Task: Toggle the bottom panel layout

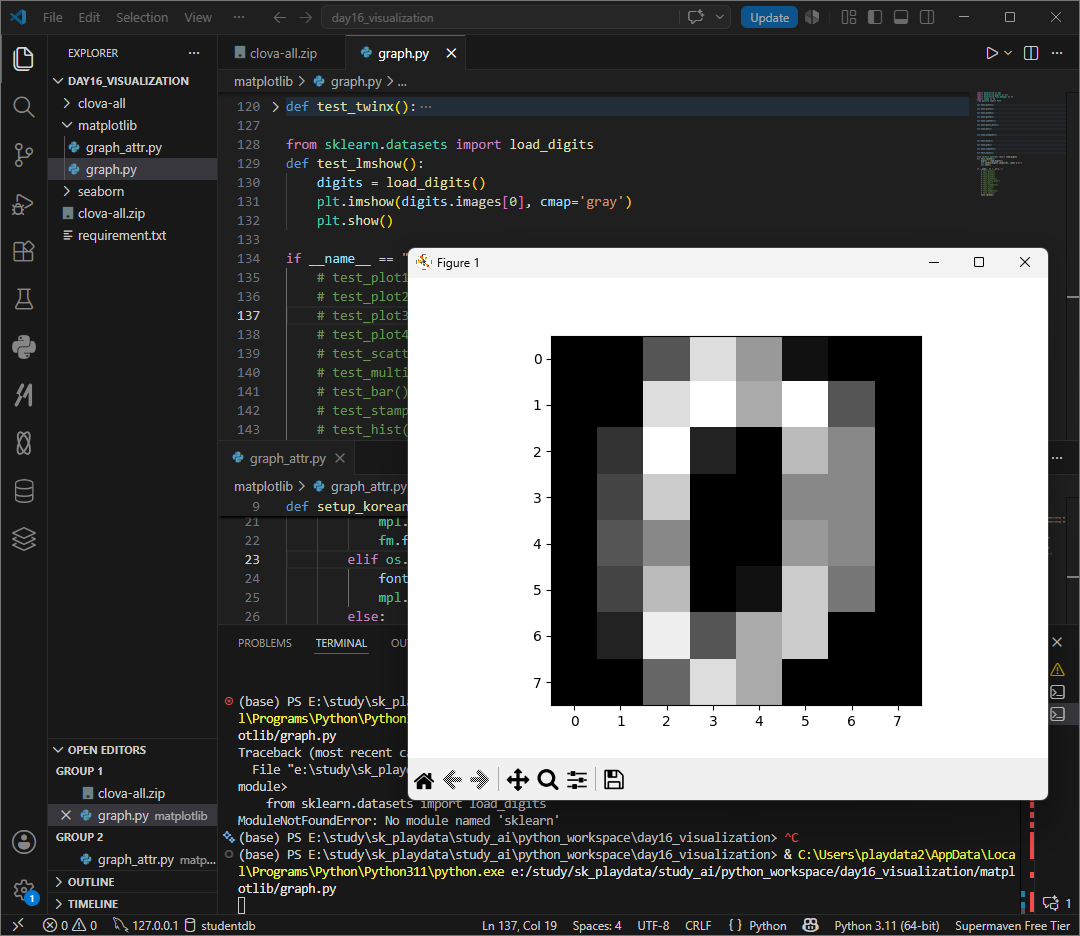Action: [x=901, y=17]
